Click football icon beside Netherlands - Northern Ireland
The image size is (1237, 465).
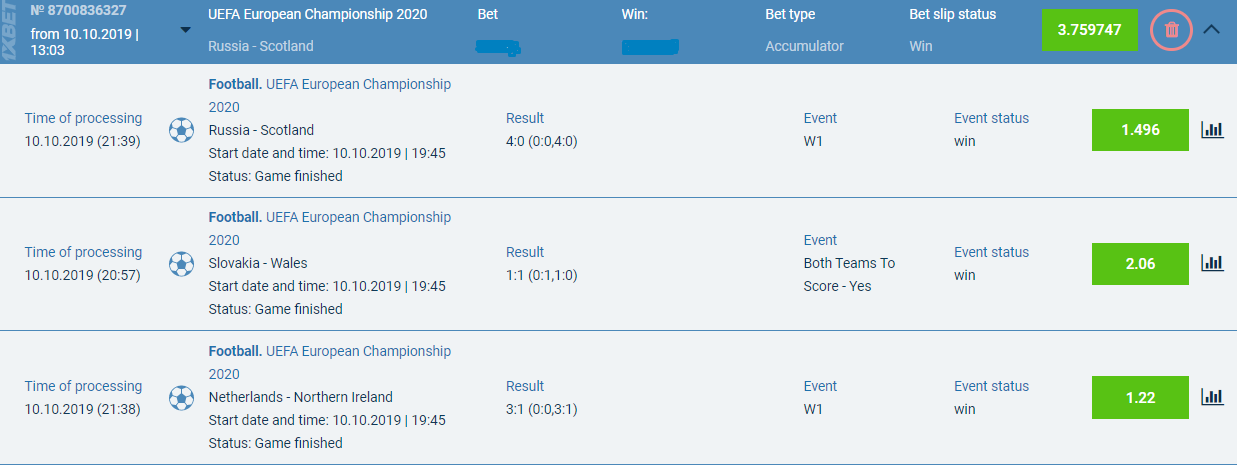click(x=181, y=398)
